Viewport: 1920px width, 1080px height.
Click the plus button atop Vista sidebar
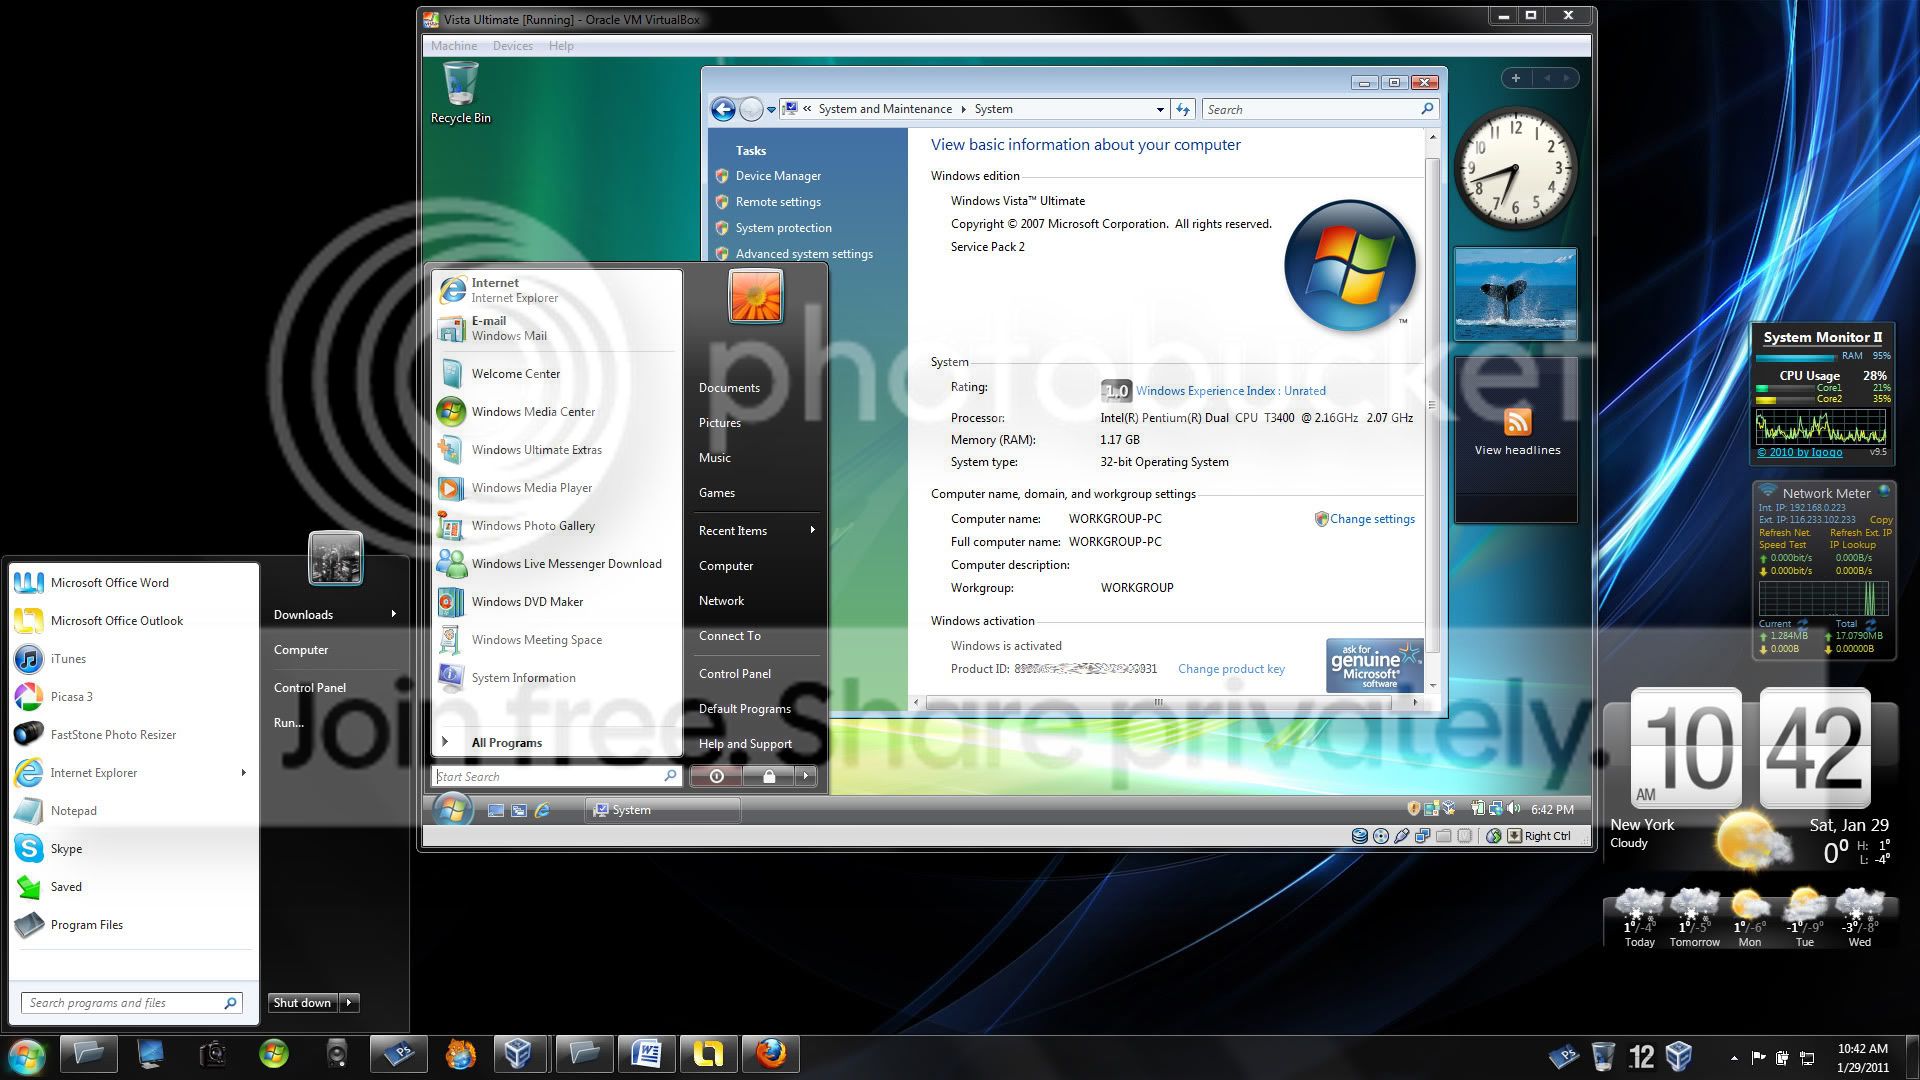1516,78
